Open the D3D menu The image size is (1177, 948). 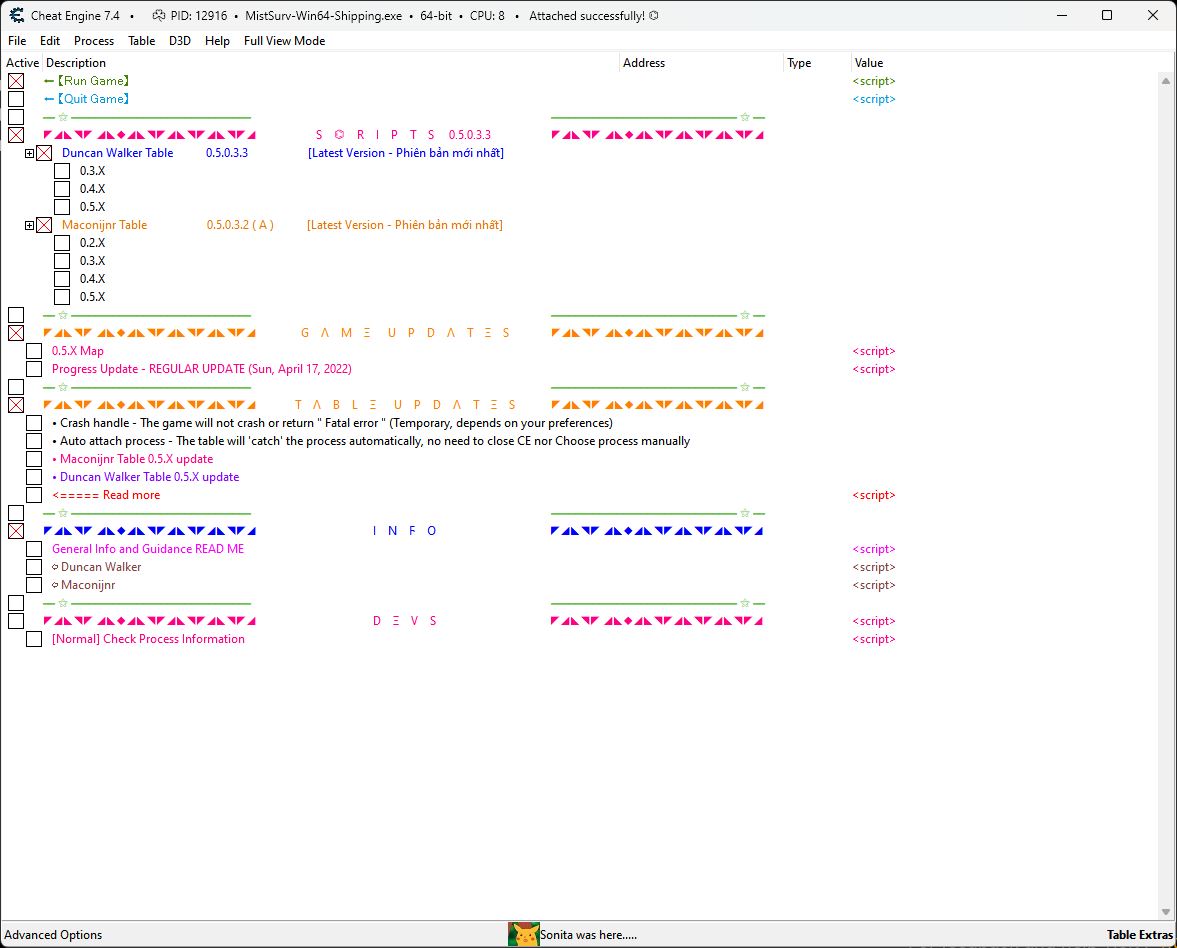point(180,41)
